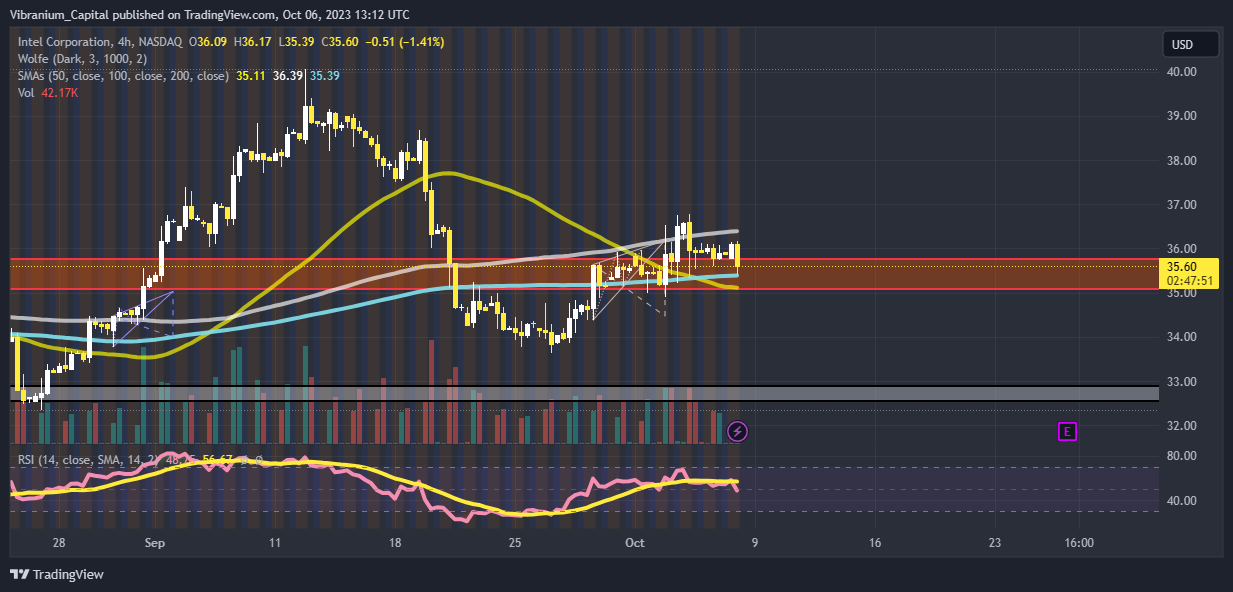
Task: Click the RSI 80.00 axis label
Action: pyautogui.click(x=1183, y=456)
